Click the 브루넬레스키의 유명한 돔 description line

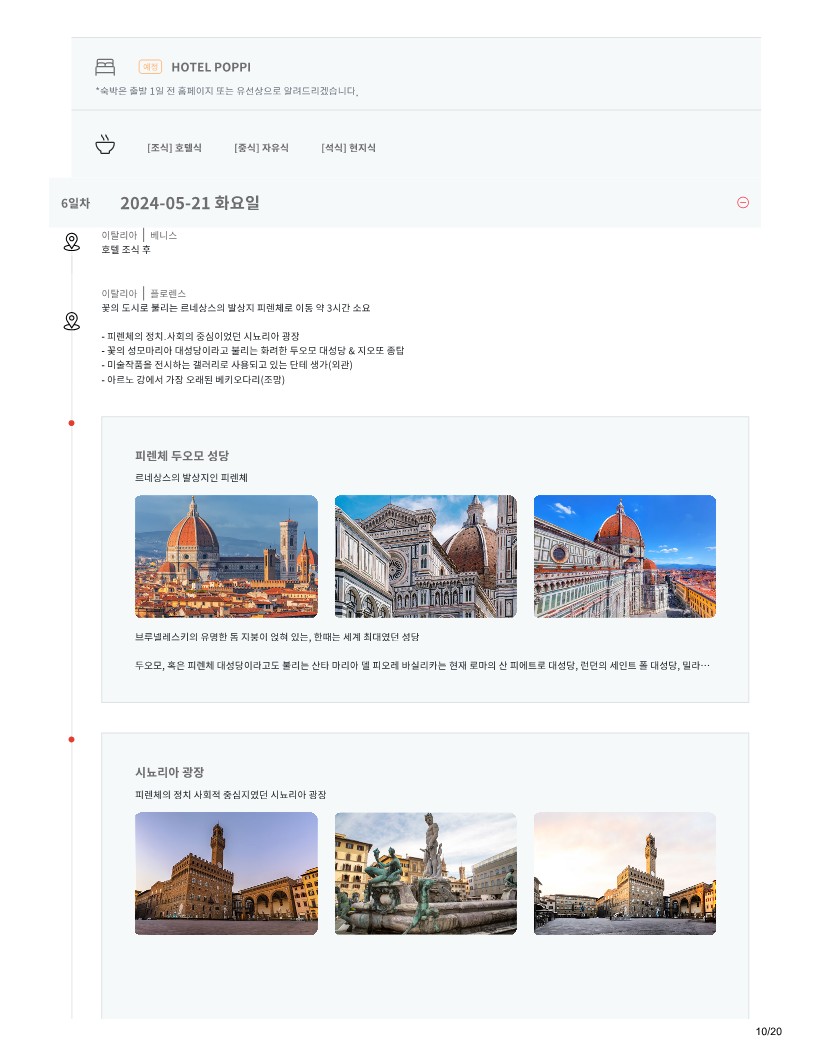(x=277, y=636)
